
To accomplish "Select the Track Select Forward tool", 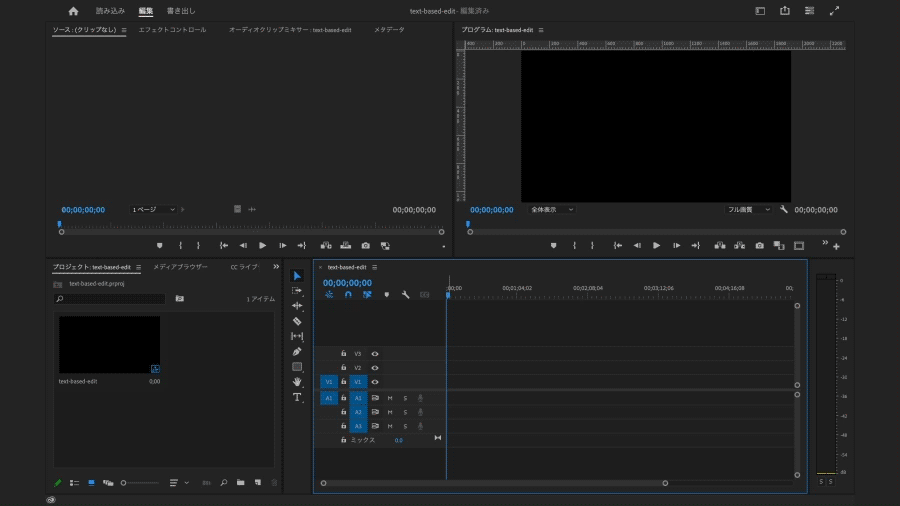I will point(297,291).
